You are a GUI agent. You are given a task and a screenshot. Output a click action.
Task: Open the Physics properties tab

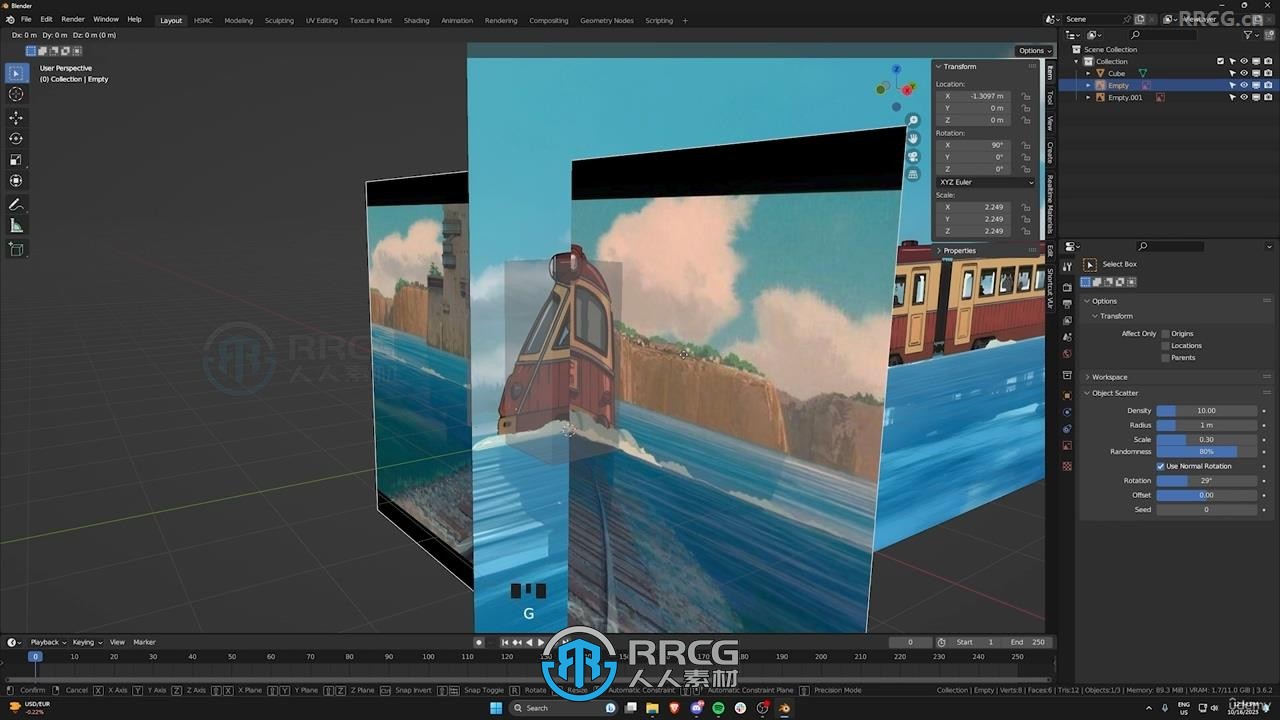click(x=1067, y=412)
